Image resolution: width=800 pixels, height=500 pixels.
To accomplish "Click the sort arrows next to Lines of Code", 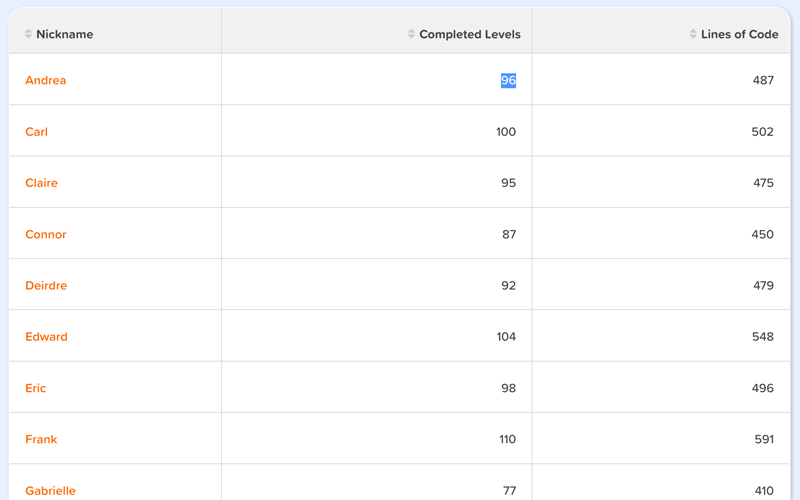I will click(x=693, y=34).
